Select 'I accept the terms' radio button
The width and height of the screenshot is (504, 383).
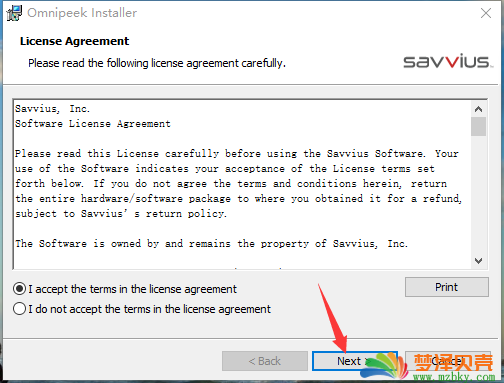[19, 289]
